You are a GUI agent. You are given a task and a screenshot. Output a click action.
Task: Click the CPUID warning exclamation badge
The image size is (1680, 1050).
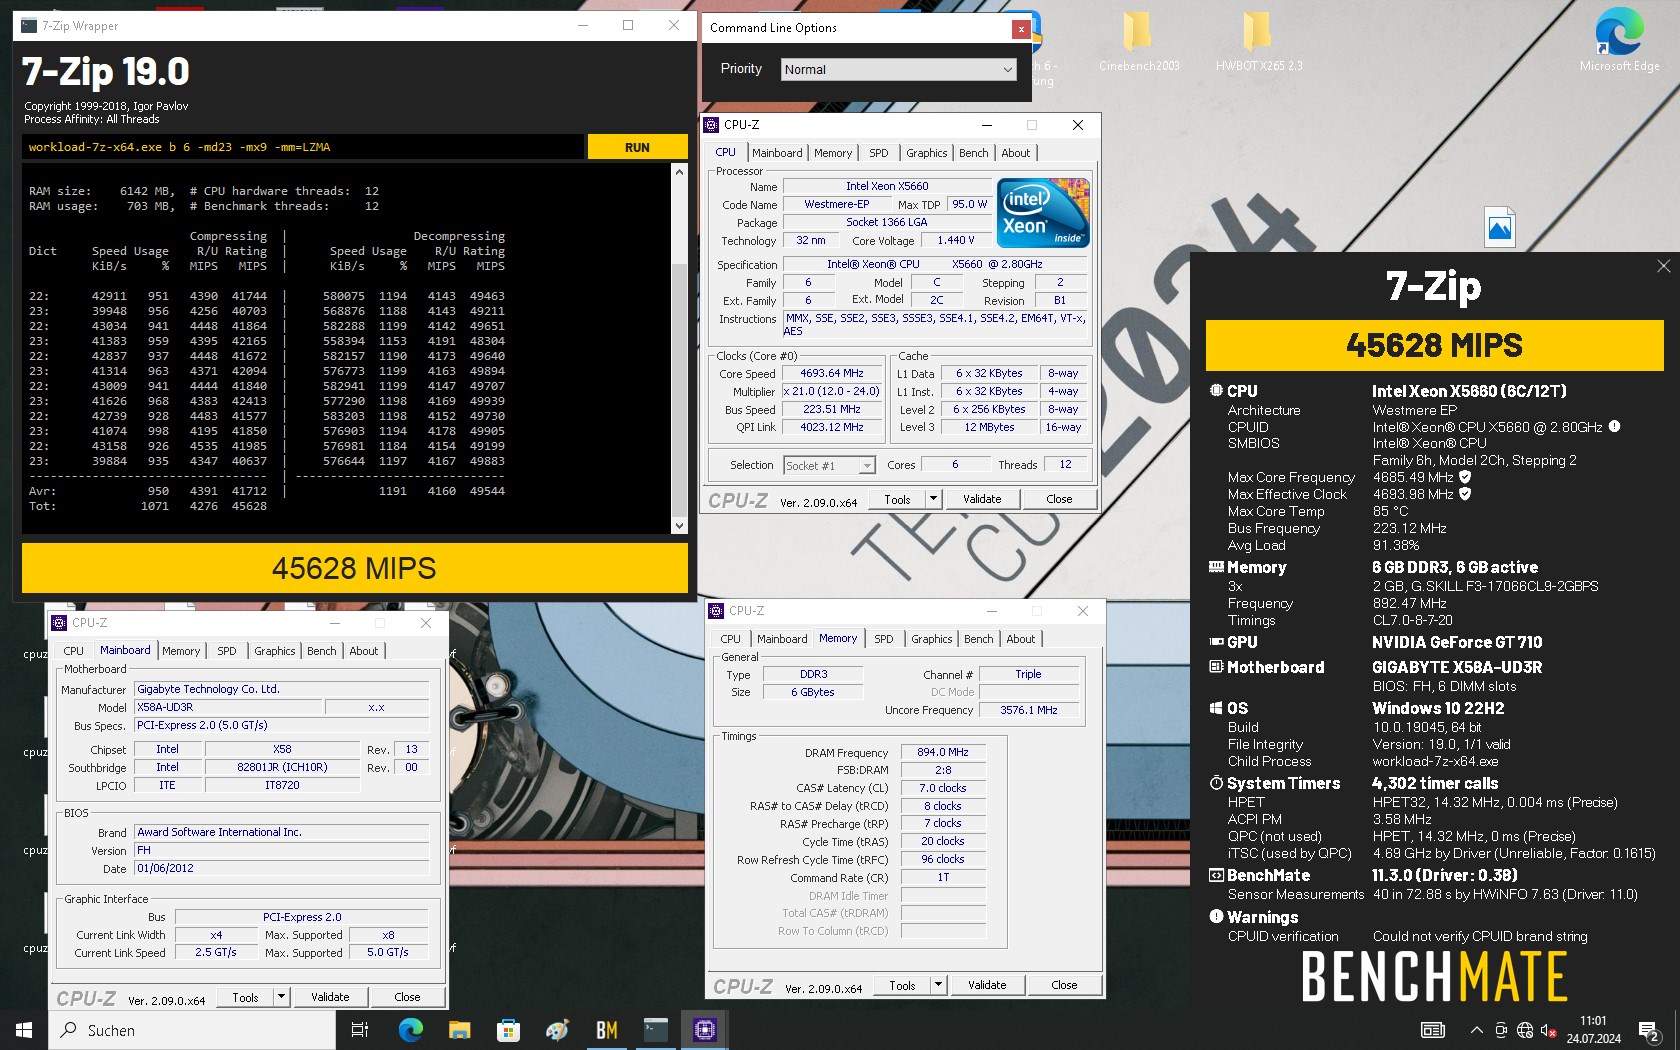tap(1614, 427)
